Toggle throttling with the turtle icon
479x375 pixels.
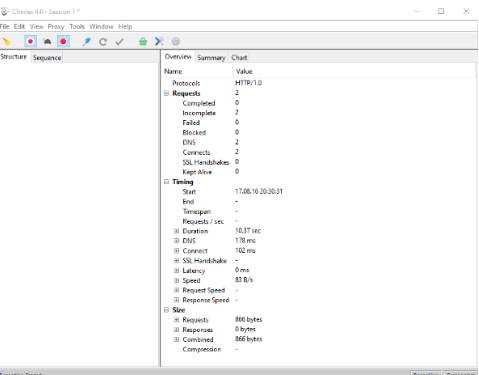47,42
